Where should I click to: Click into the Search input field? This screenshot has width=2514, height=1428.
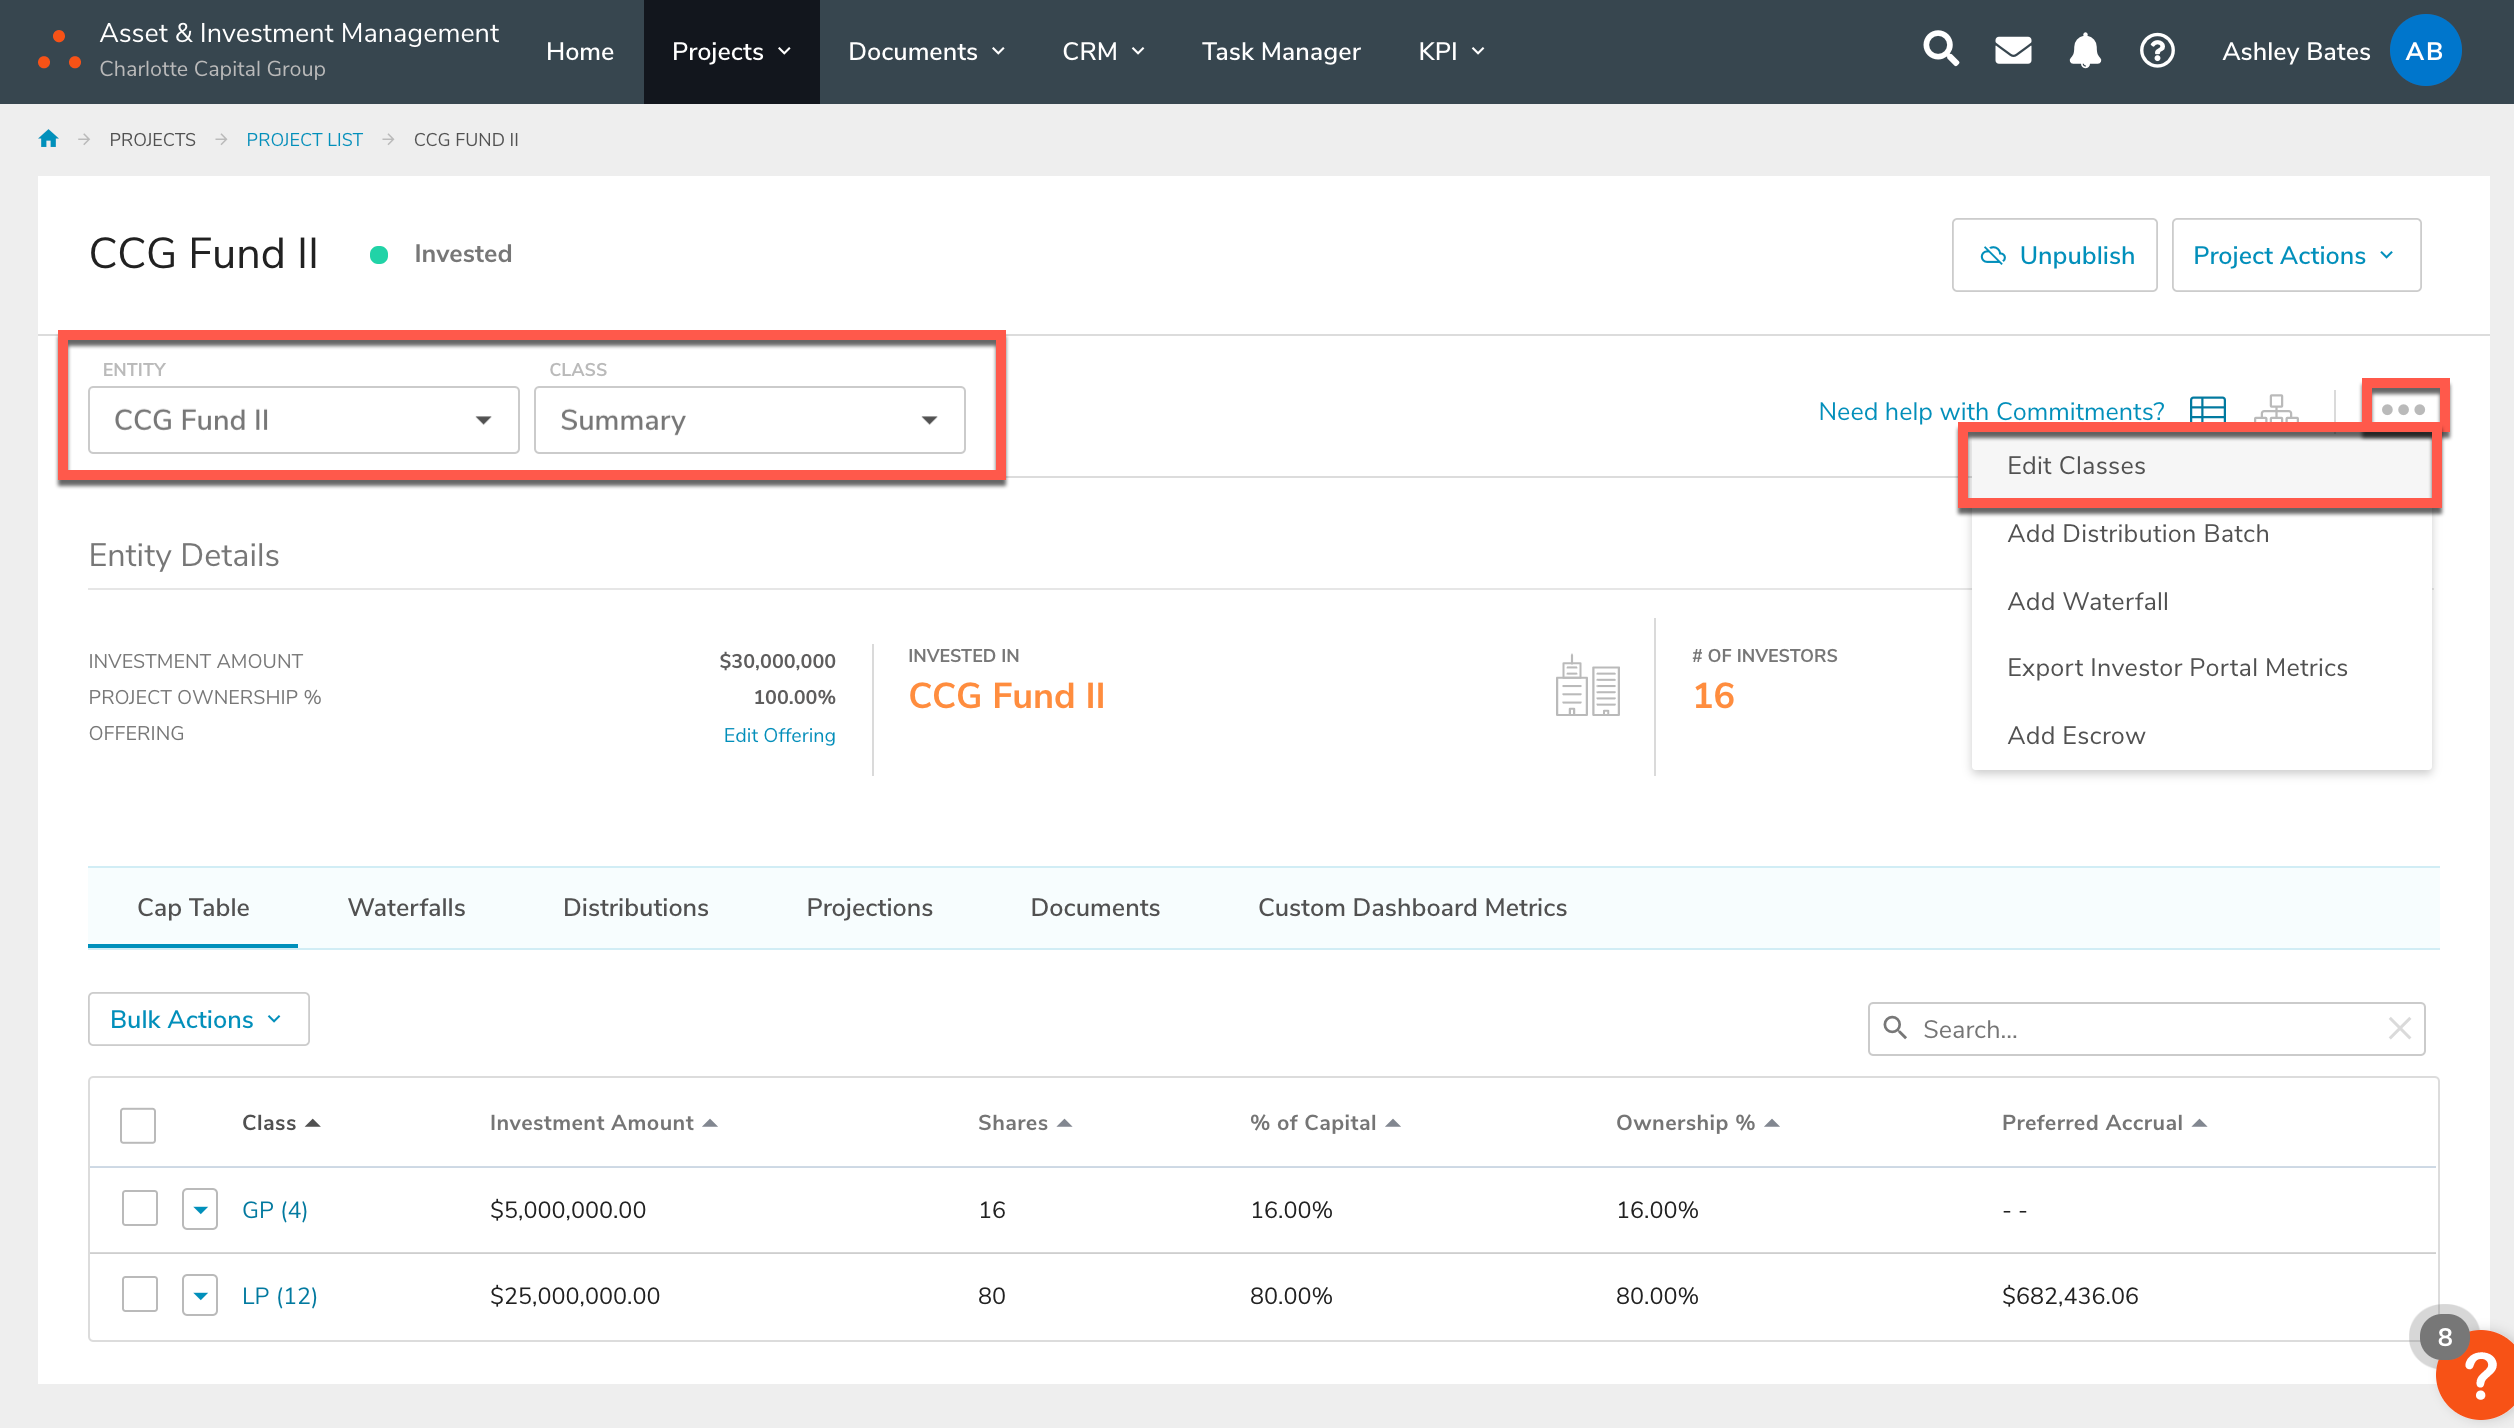point(2140,1029)
